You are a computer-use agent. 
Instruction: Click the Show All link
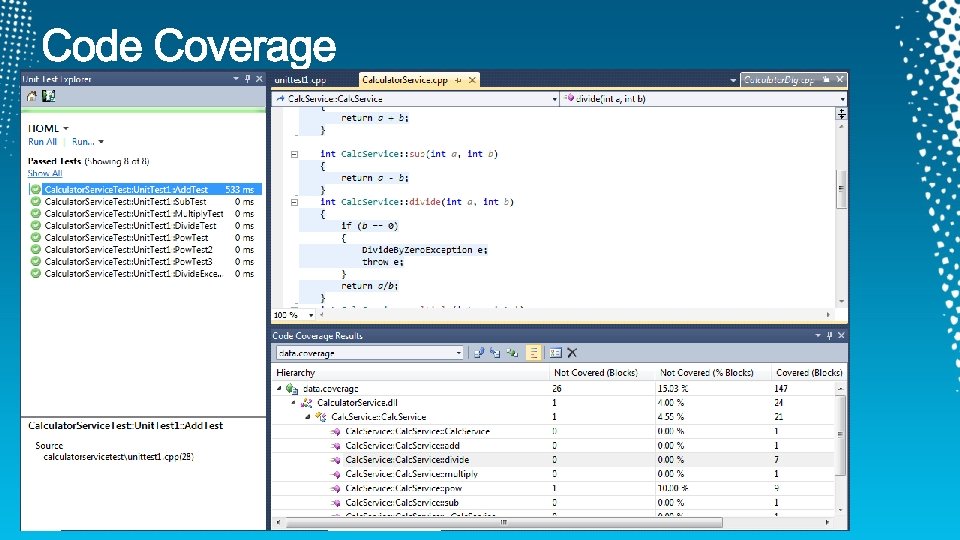[x=45, y=173]
